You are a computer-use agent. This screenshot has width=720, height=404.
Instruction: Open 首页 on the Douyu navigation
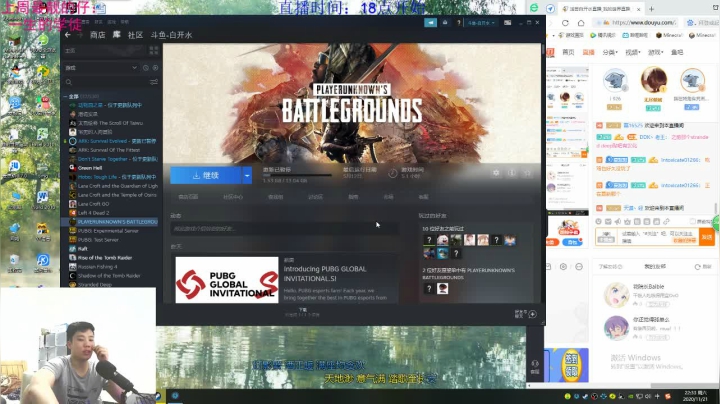568,52
